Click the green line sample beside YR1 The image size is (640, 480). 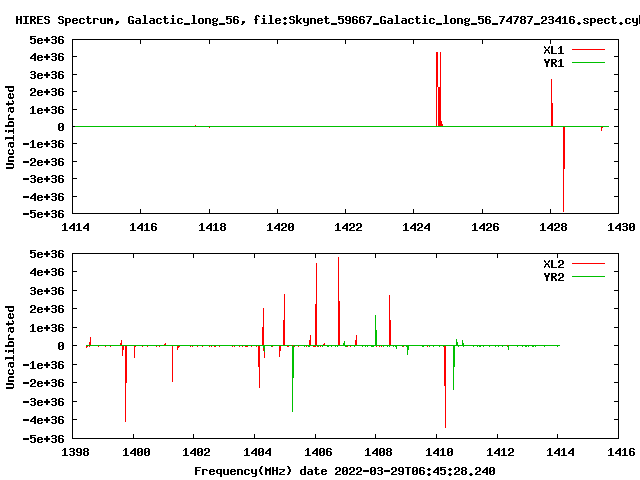pos(588,63)
